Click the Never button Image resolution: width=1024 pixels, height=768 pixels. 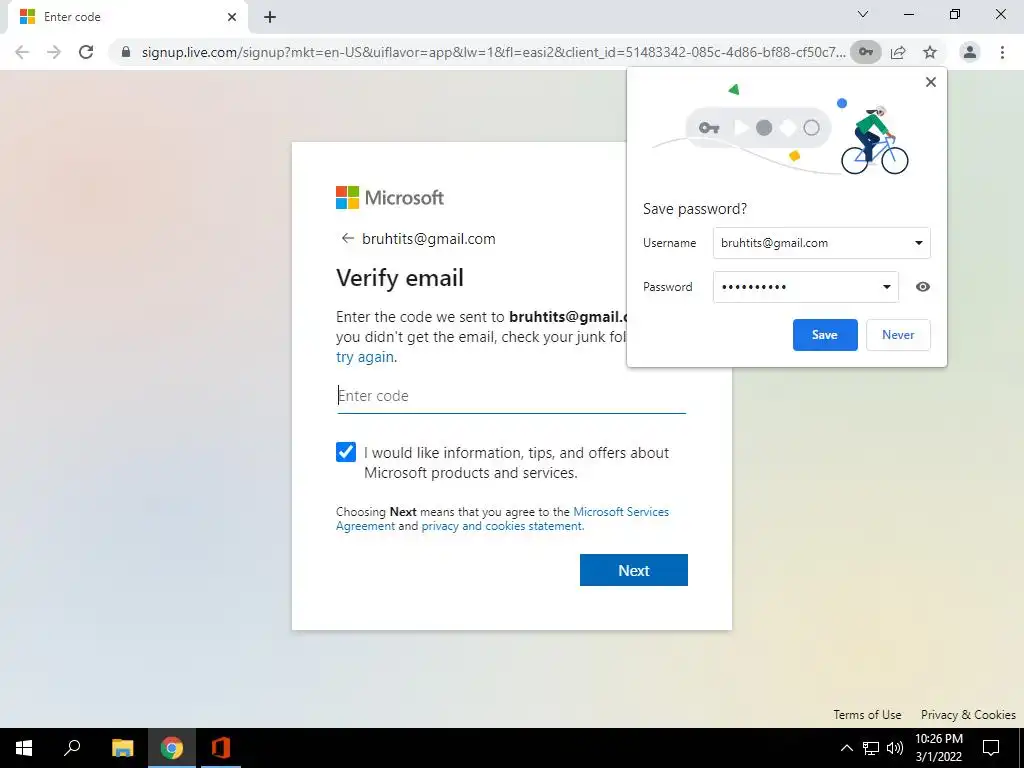(x=898, y=335)
